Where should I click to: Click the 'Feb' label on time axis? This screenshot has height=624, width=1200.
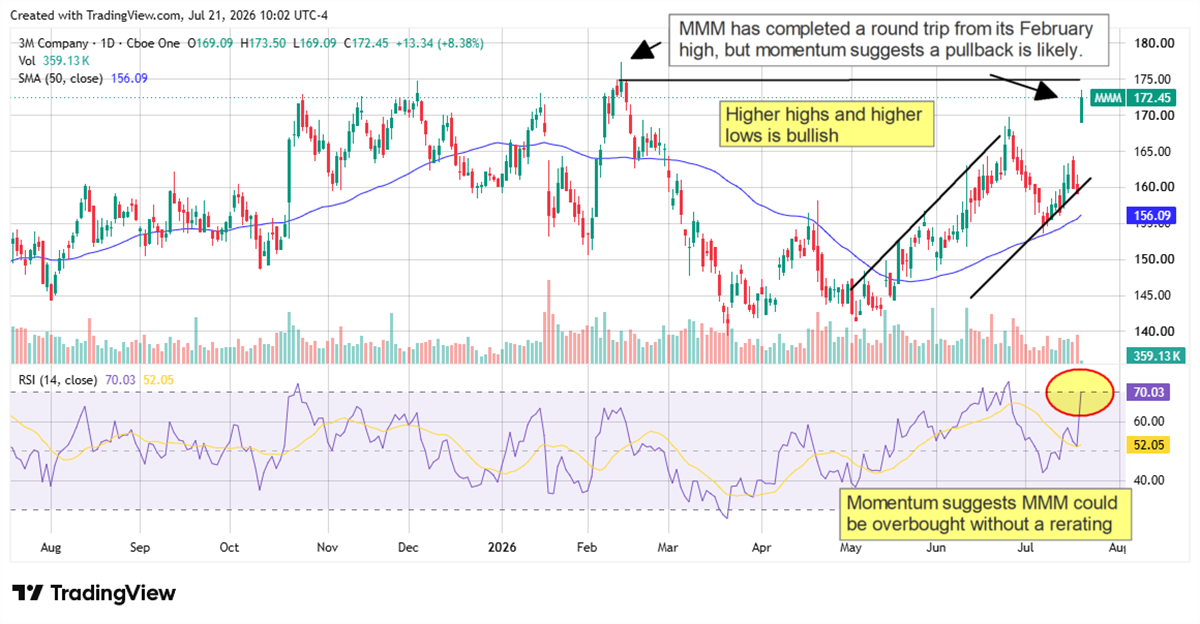[588, 548]
